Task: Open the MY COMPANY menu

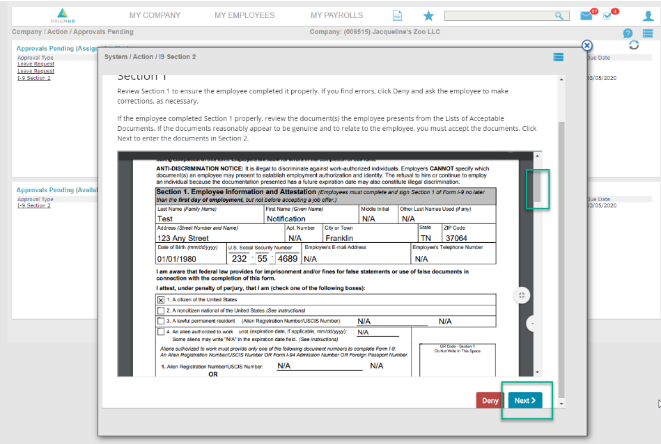Action: point(155,15)
